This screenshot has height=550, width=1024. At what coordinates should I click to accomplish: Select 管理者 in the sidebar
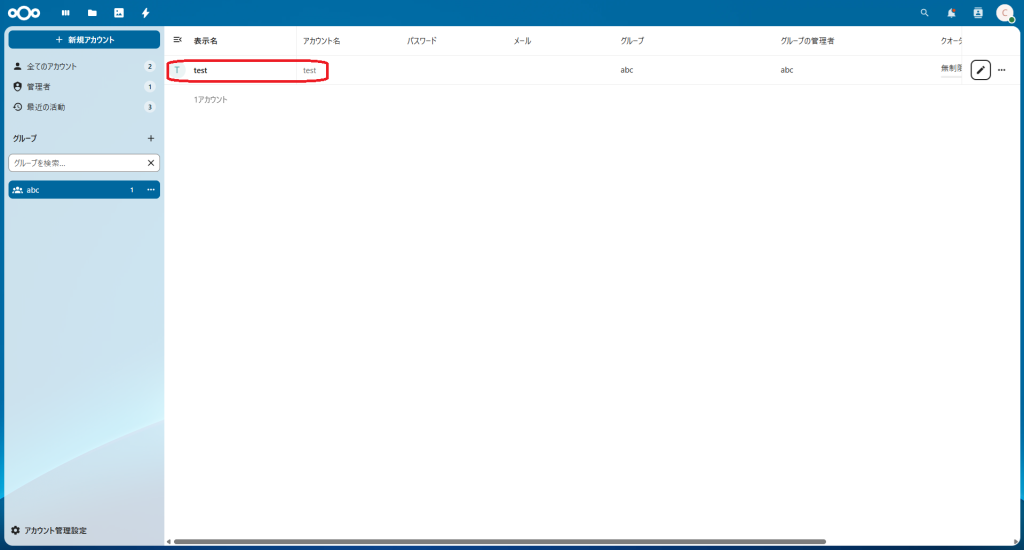[x=40, y=87]
